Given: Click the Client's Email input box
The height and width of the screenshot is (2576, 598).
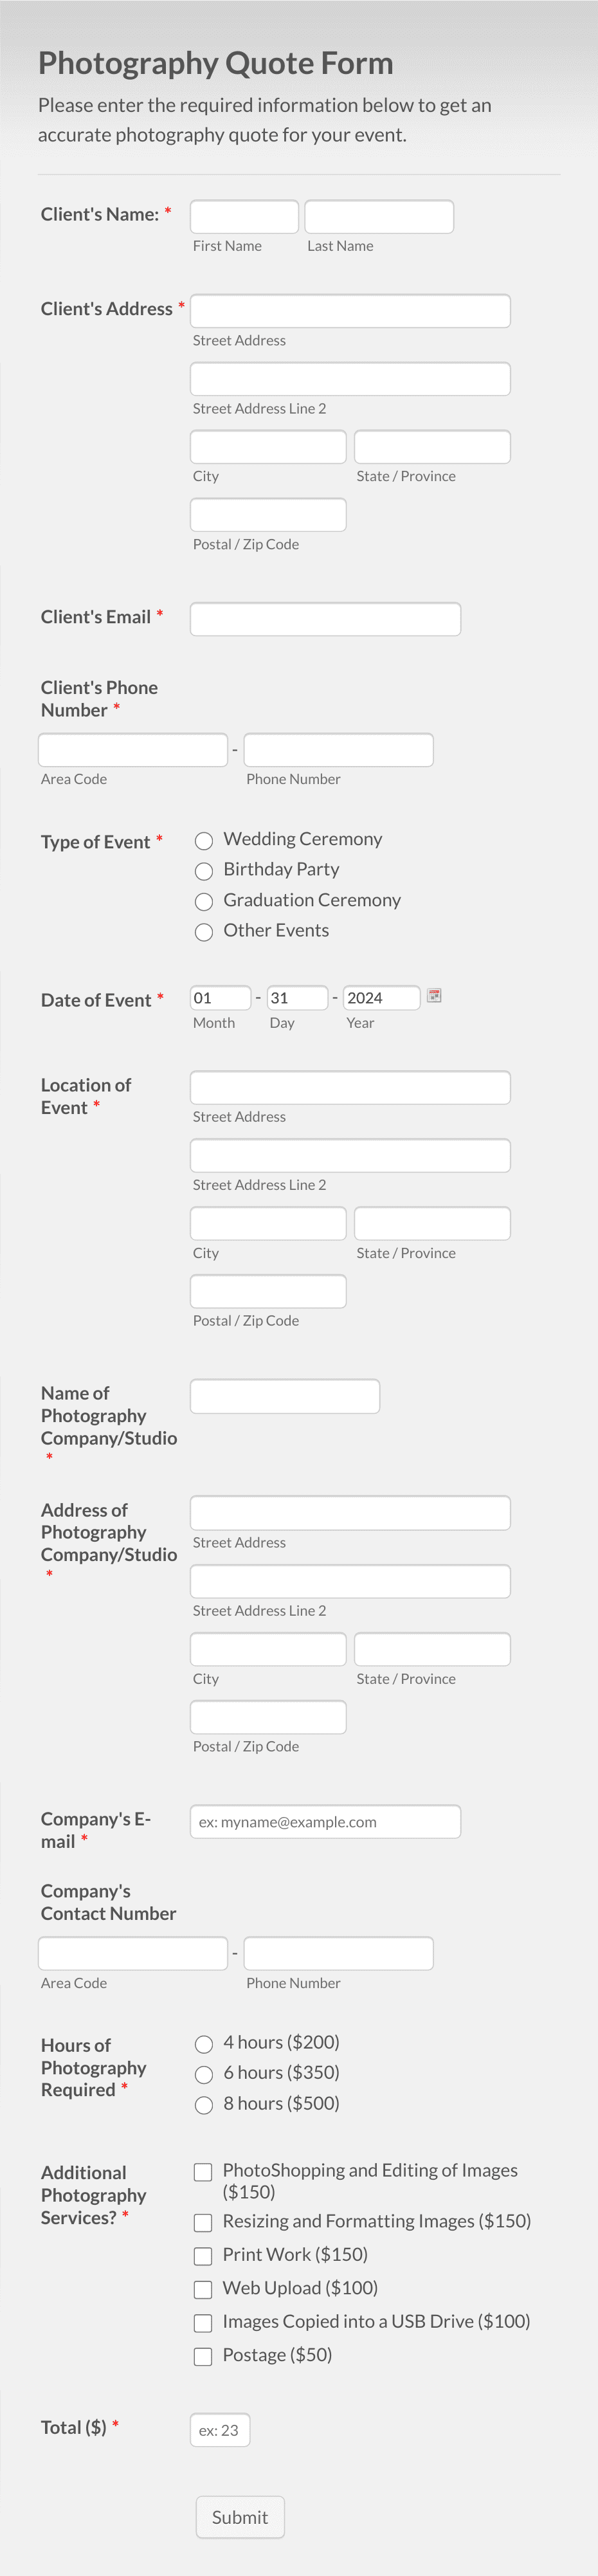Looking at the screenshot, I should click(325, 618).
